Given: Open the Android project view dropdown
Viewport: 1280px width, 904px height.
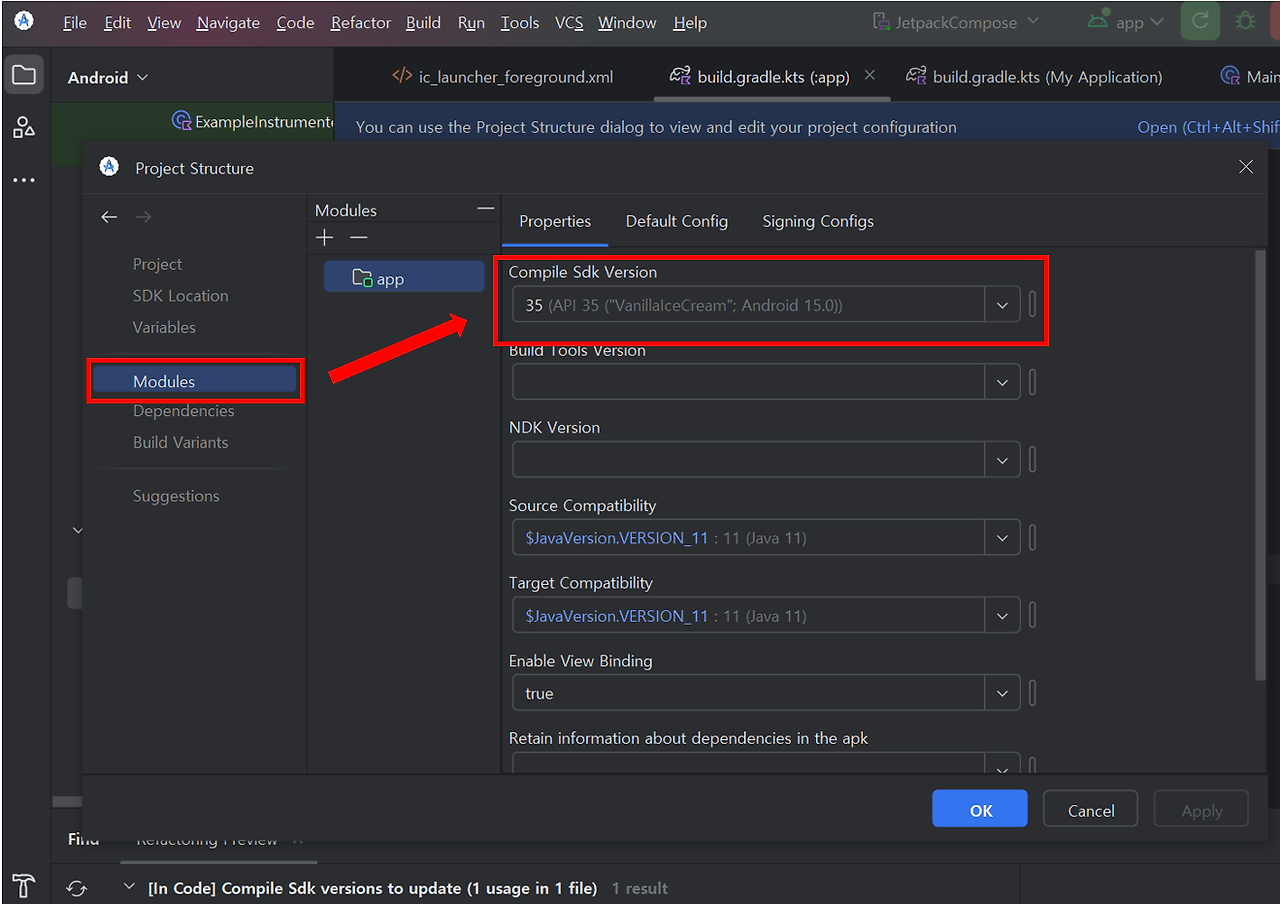Looking at the screenshot, I should pos(107,76).
